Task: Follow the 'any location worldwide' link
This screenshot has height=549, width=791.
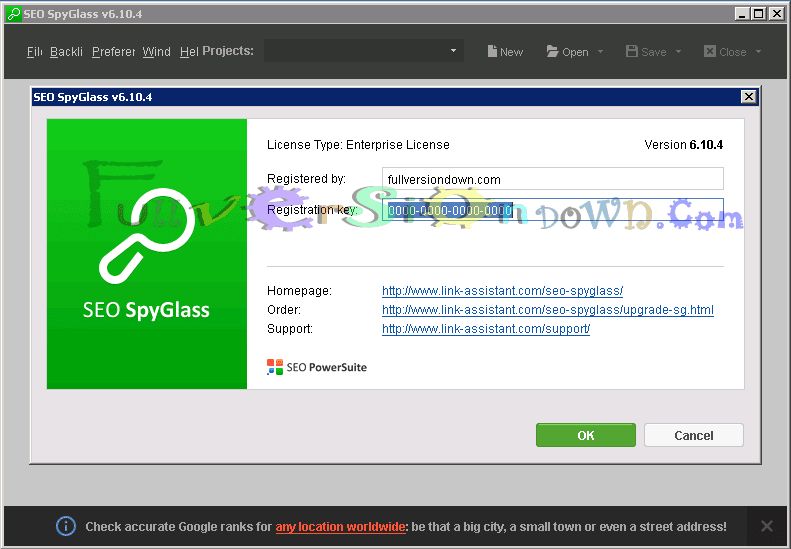Action: coord(341,527)
